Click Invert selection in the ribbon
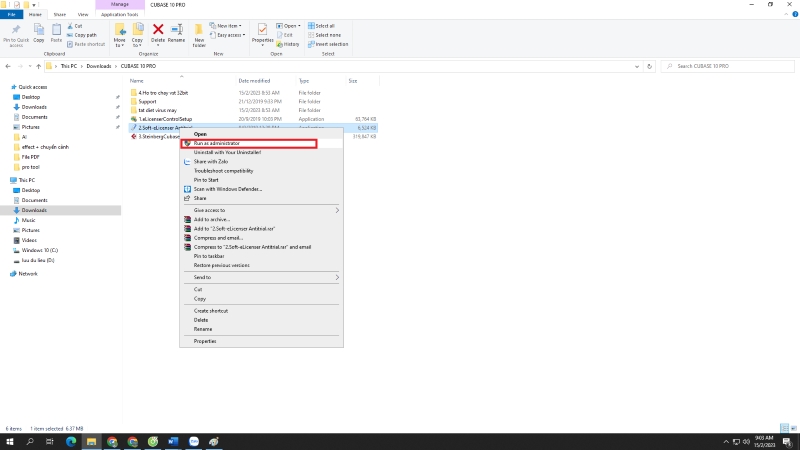This screenshot has height=450, width=800. coord(328,44)
